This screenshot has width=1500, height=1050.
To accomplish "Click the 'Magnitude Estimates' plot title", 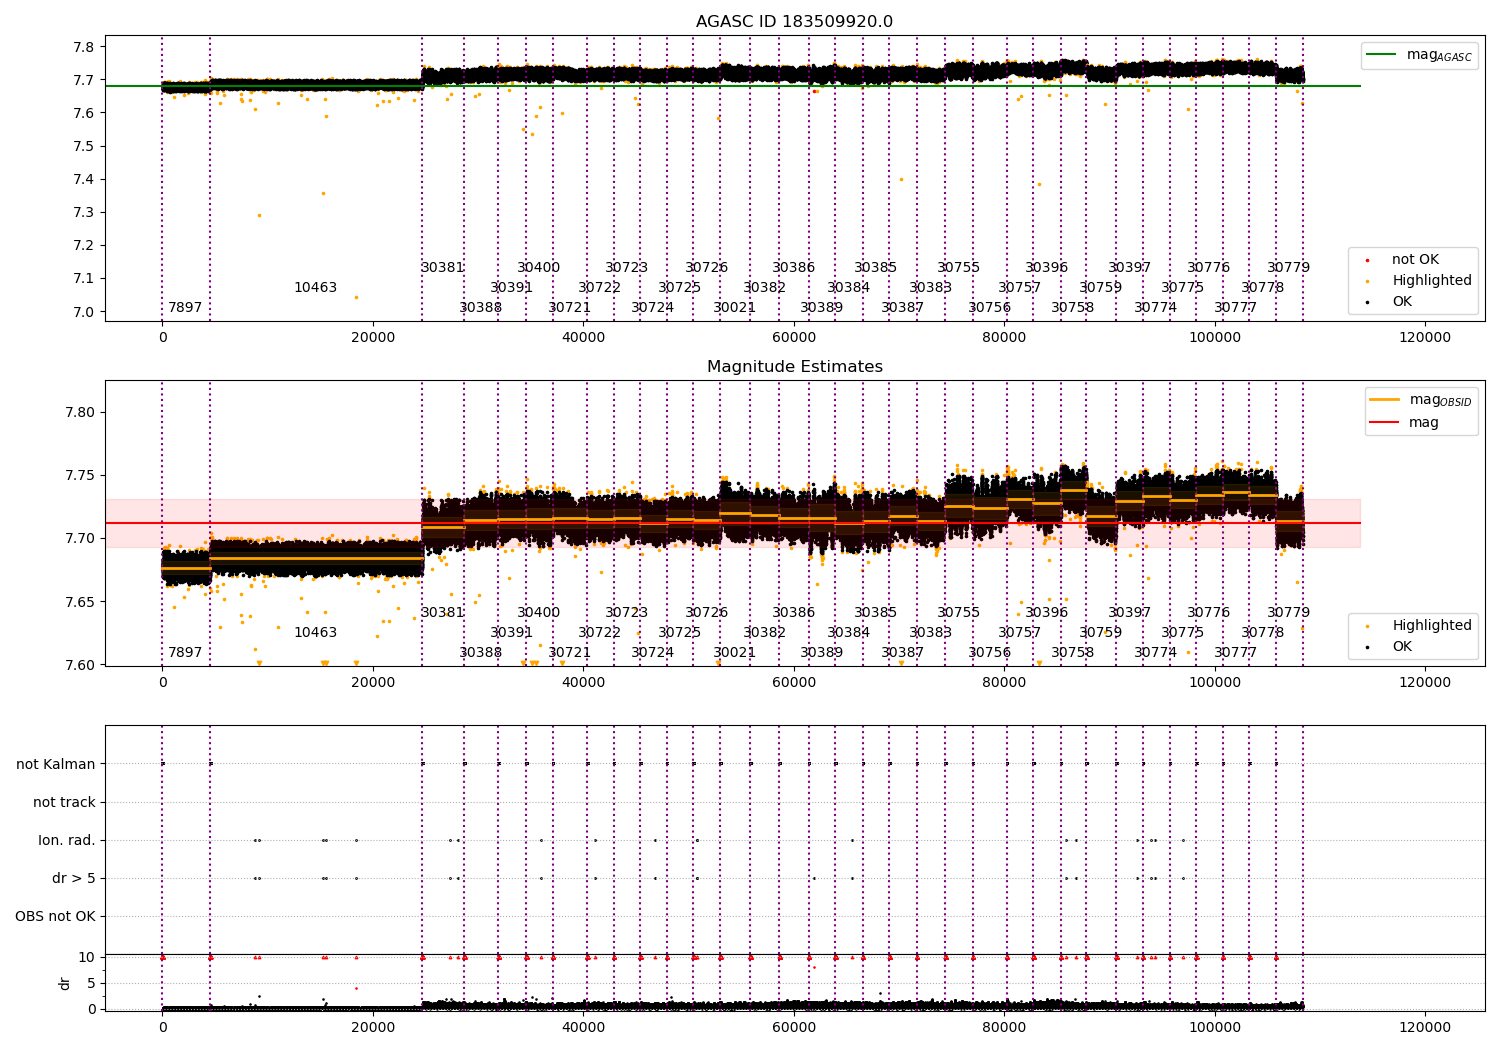I will (794, 367).
